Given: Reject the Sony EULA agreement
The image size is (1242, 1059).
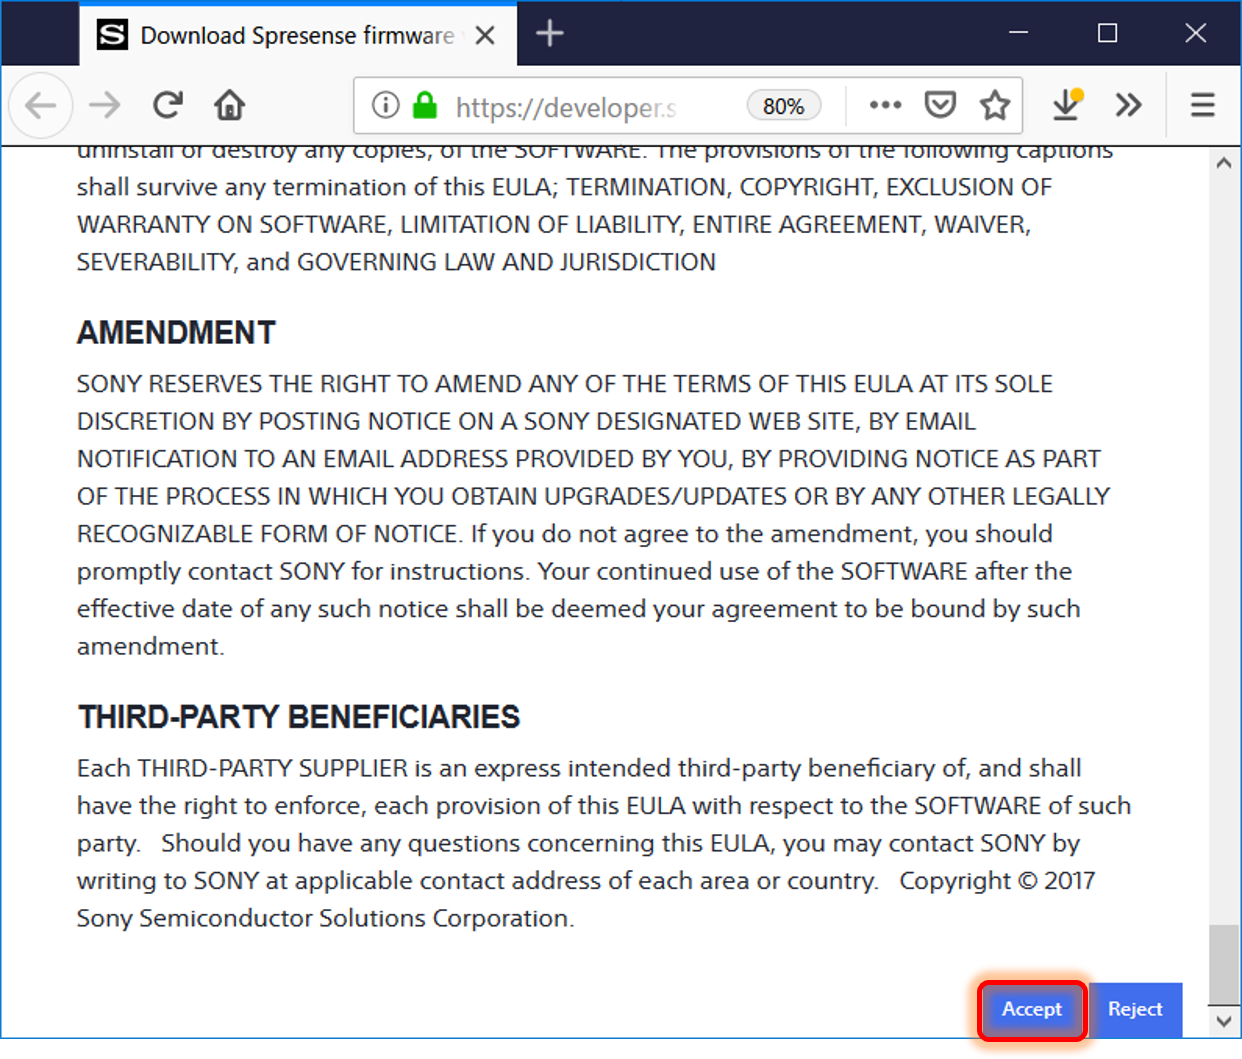Looking at the screenshot, I should pyautogui.click(x=1136, y=1010).
